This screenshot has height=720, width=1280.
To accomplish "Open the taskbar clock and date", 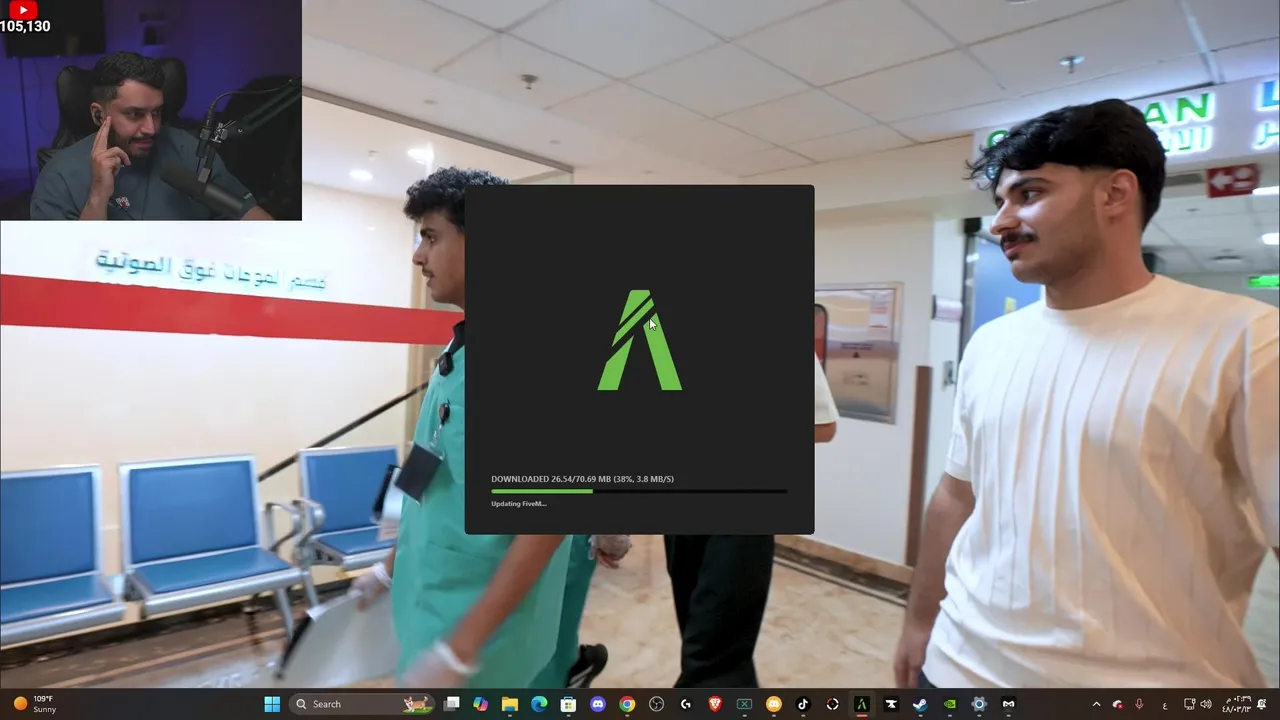I will click(1236, 704).
